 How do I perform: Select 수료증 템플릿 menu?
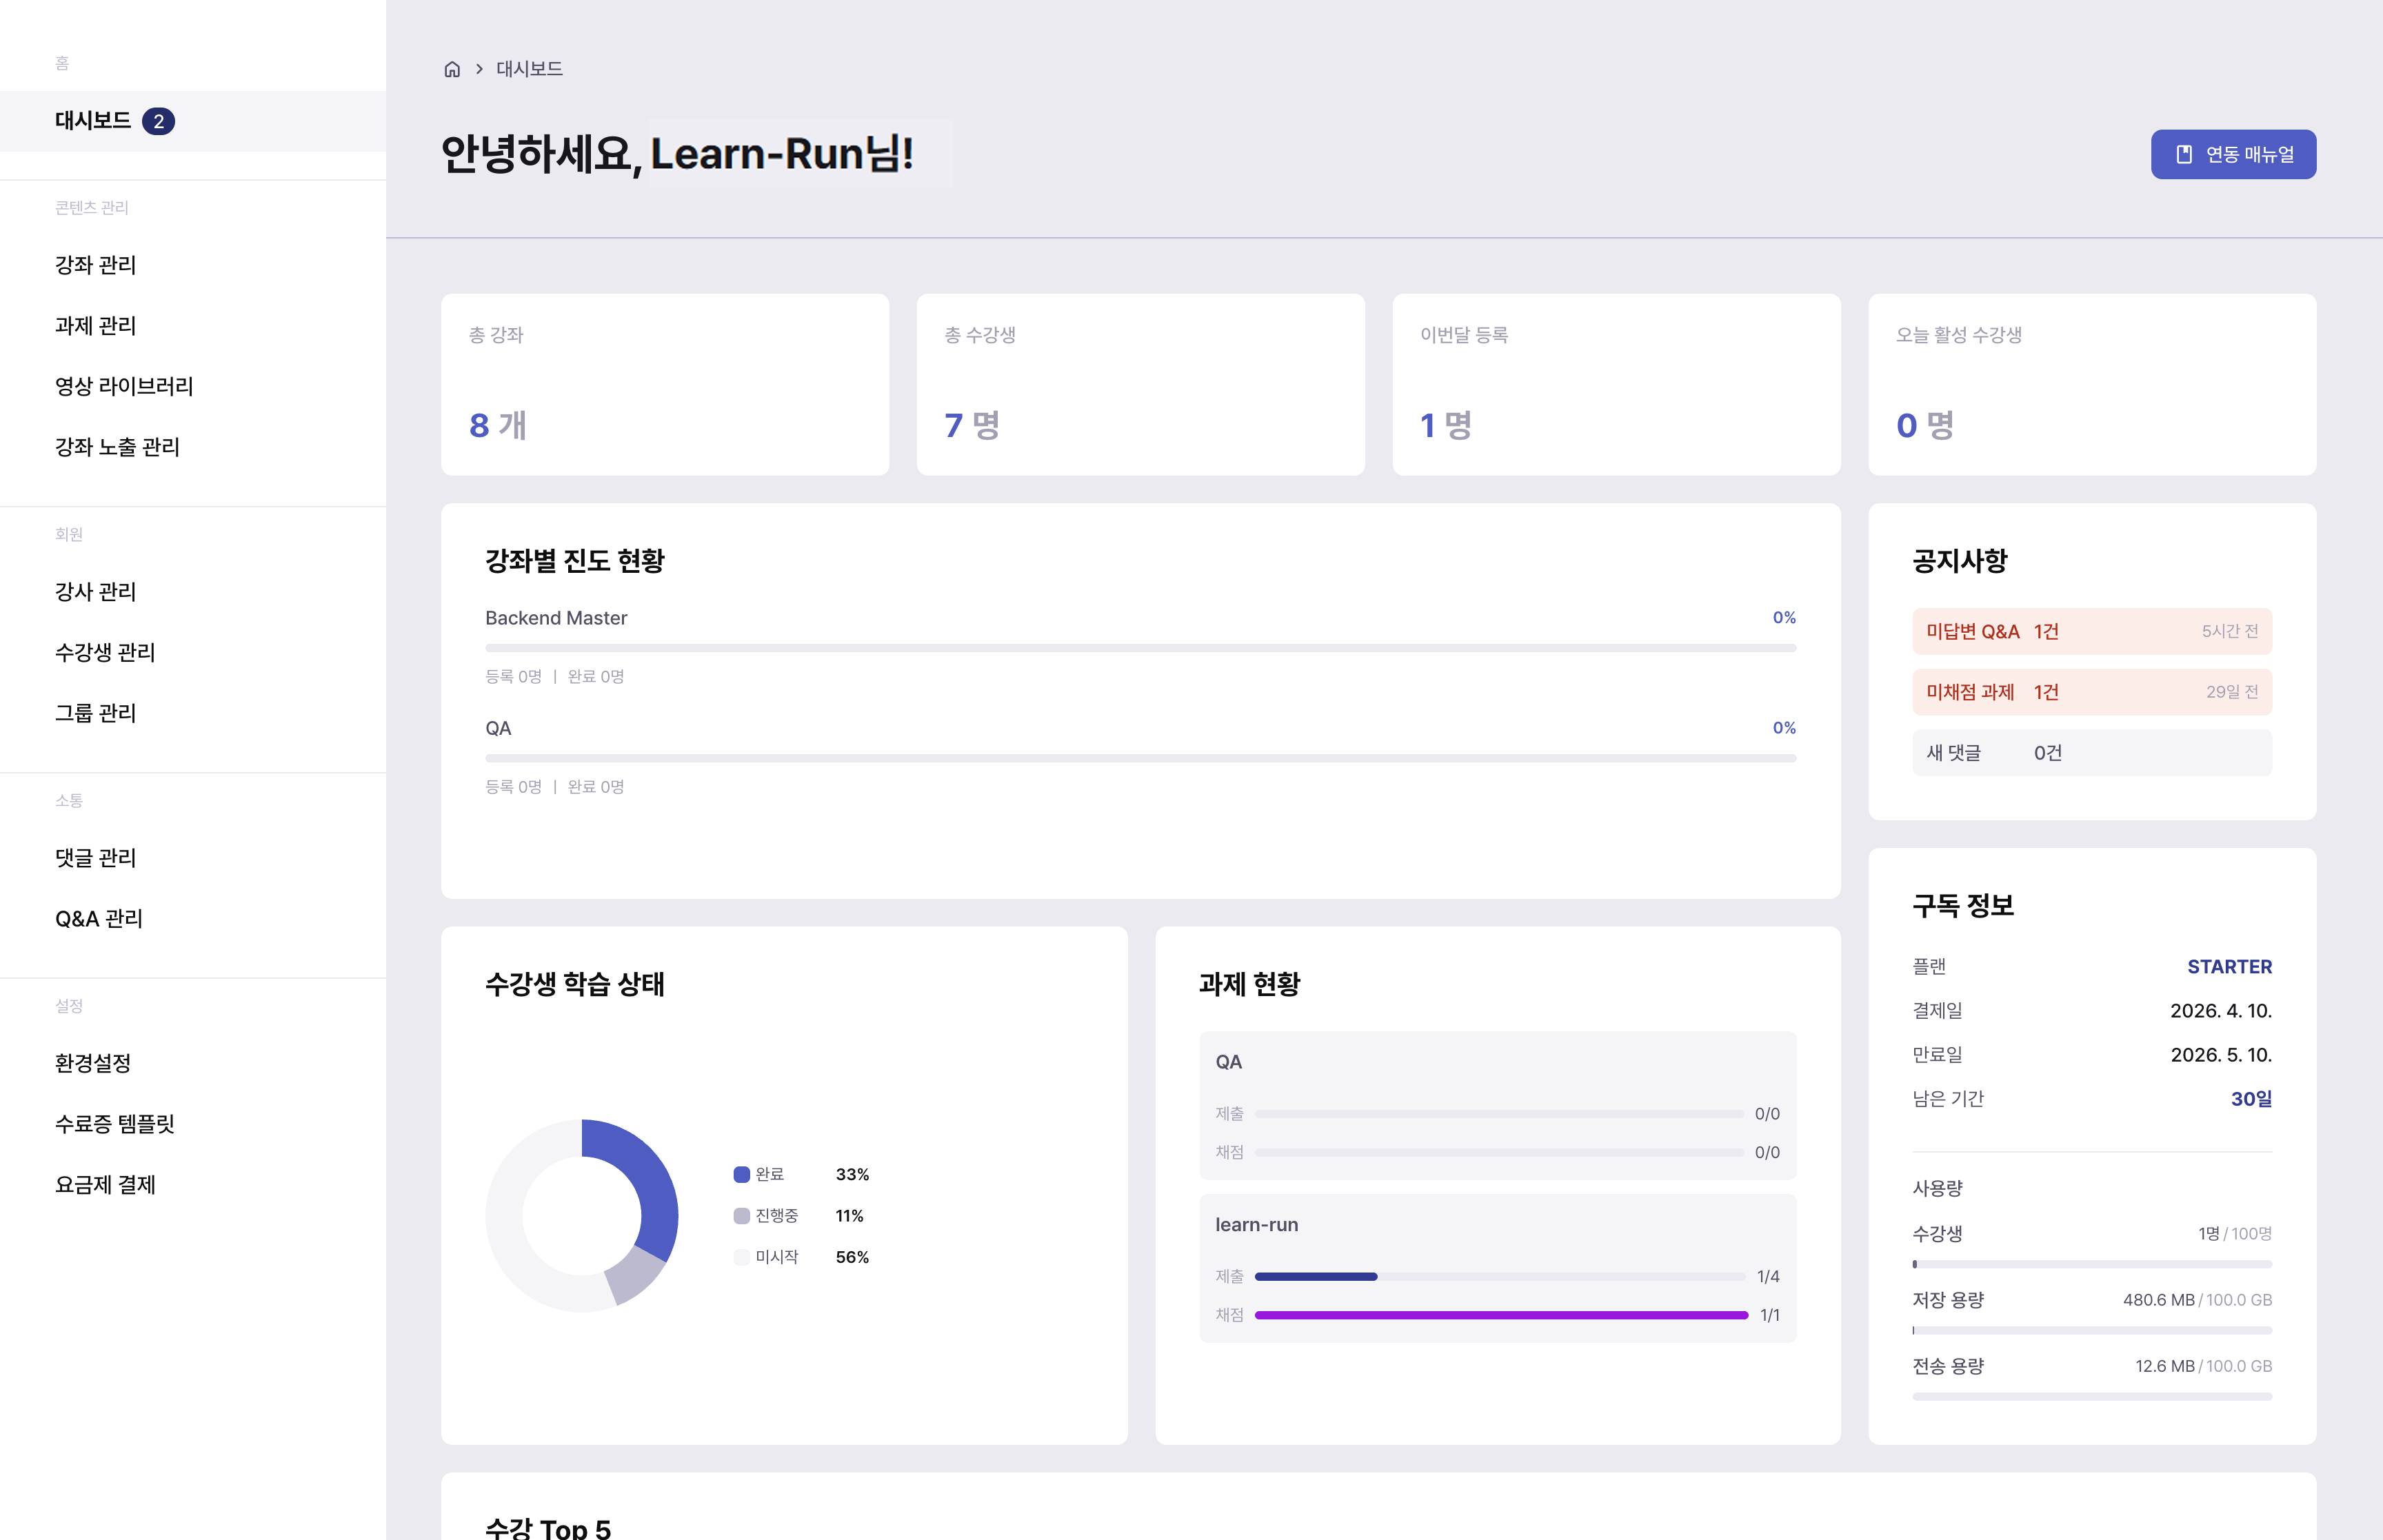click(x=115, y=1124)
